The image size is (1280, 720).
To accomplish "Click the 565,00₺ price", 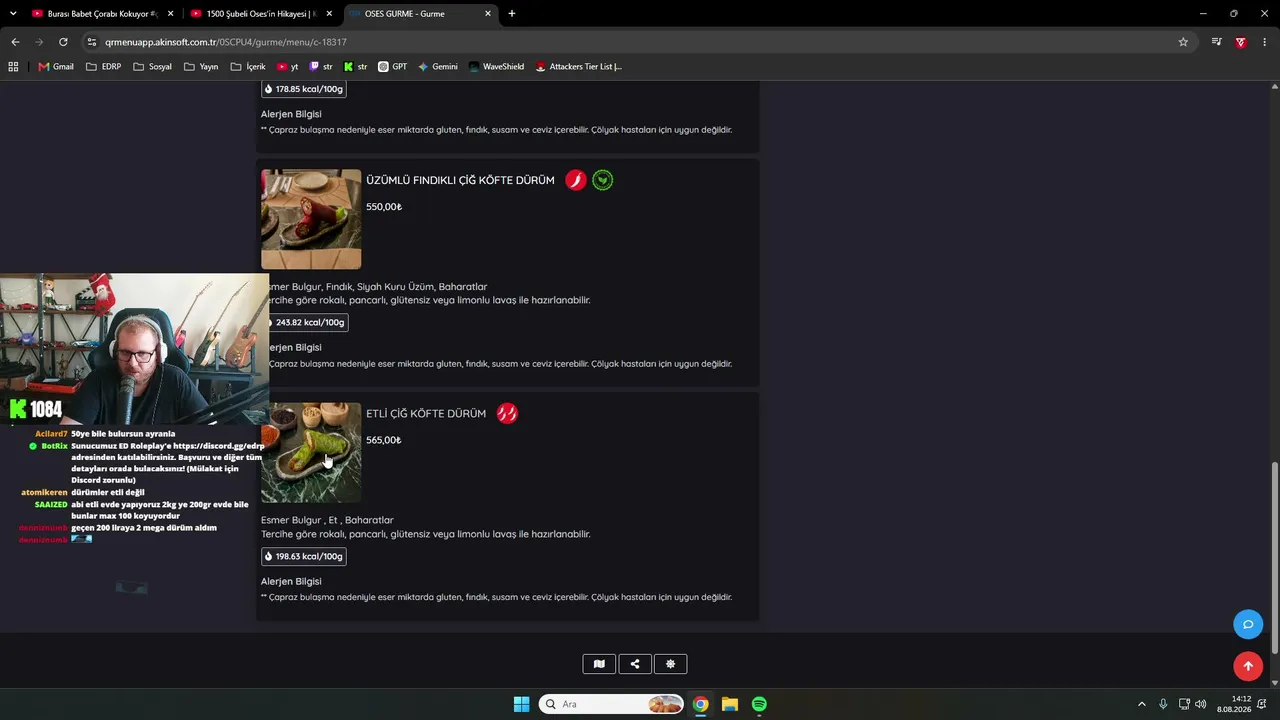I will pos(384,440).
